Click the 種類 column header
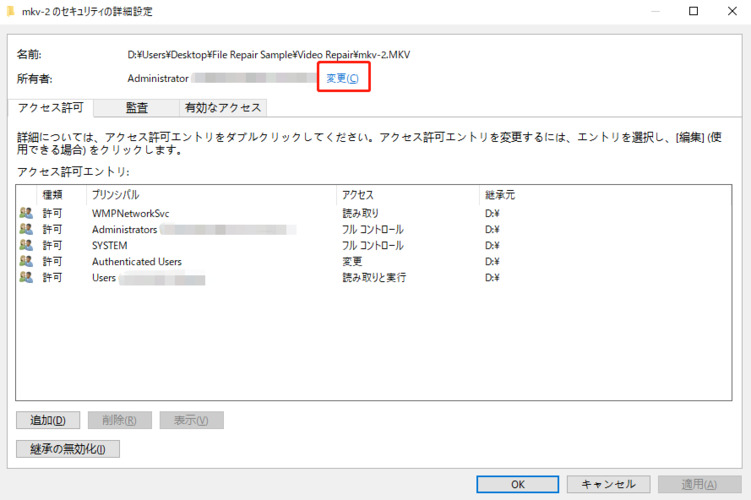 (x=61, y=195)
